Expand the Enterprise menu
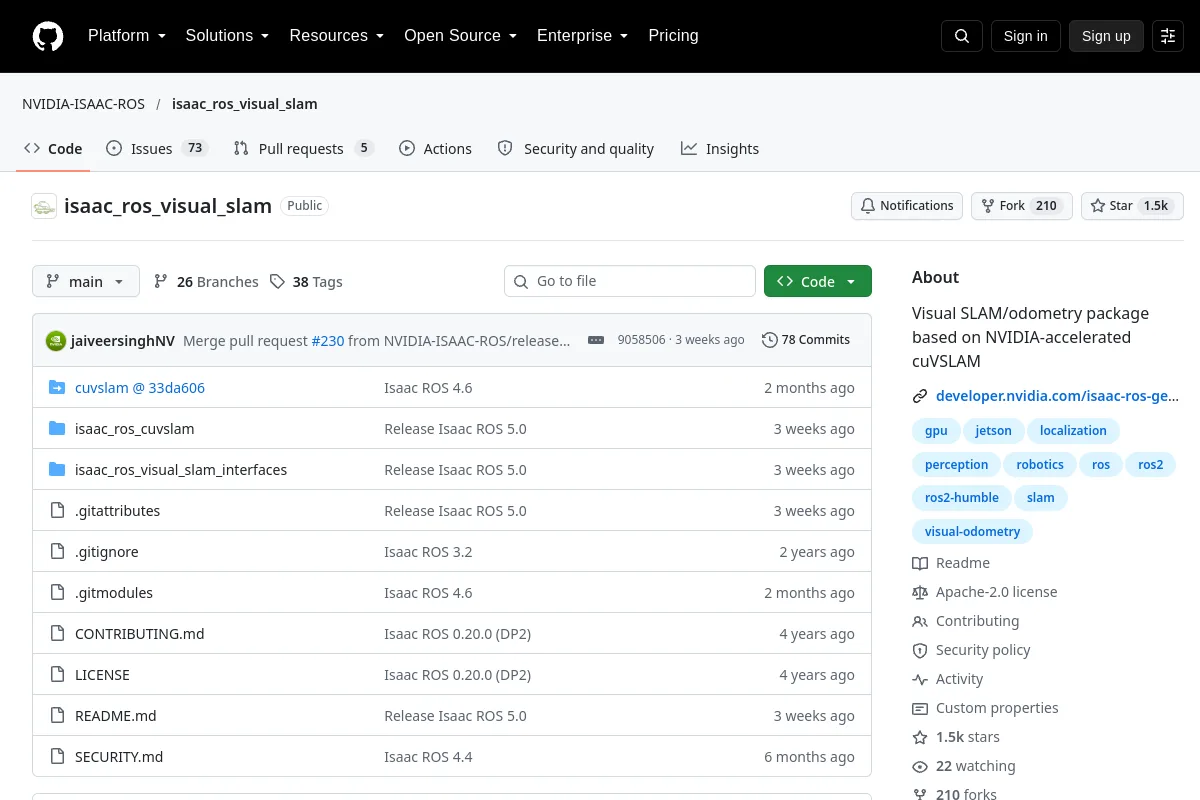This screenshot has width=1200, height=800. click(582, 36)
